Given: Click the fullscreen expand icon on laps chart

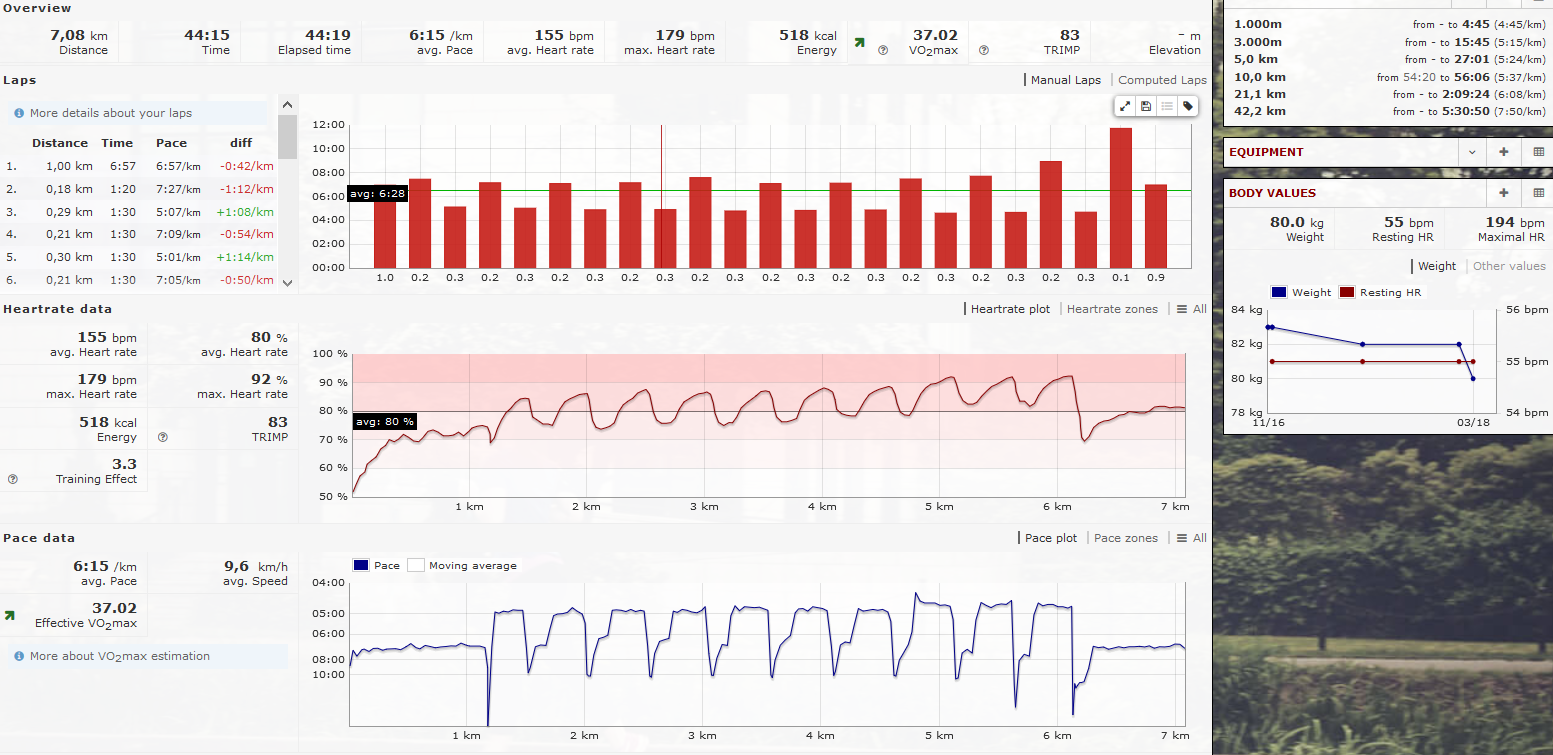Looking at the screenshot, I should (1125, 106).
